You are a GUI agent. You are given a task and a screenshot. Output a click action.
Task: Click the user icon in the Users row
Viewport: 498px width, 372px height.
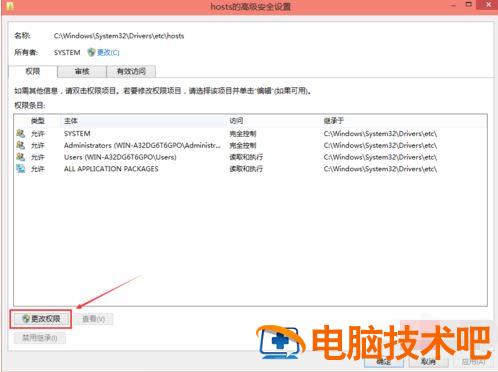pos(20,157)
